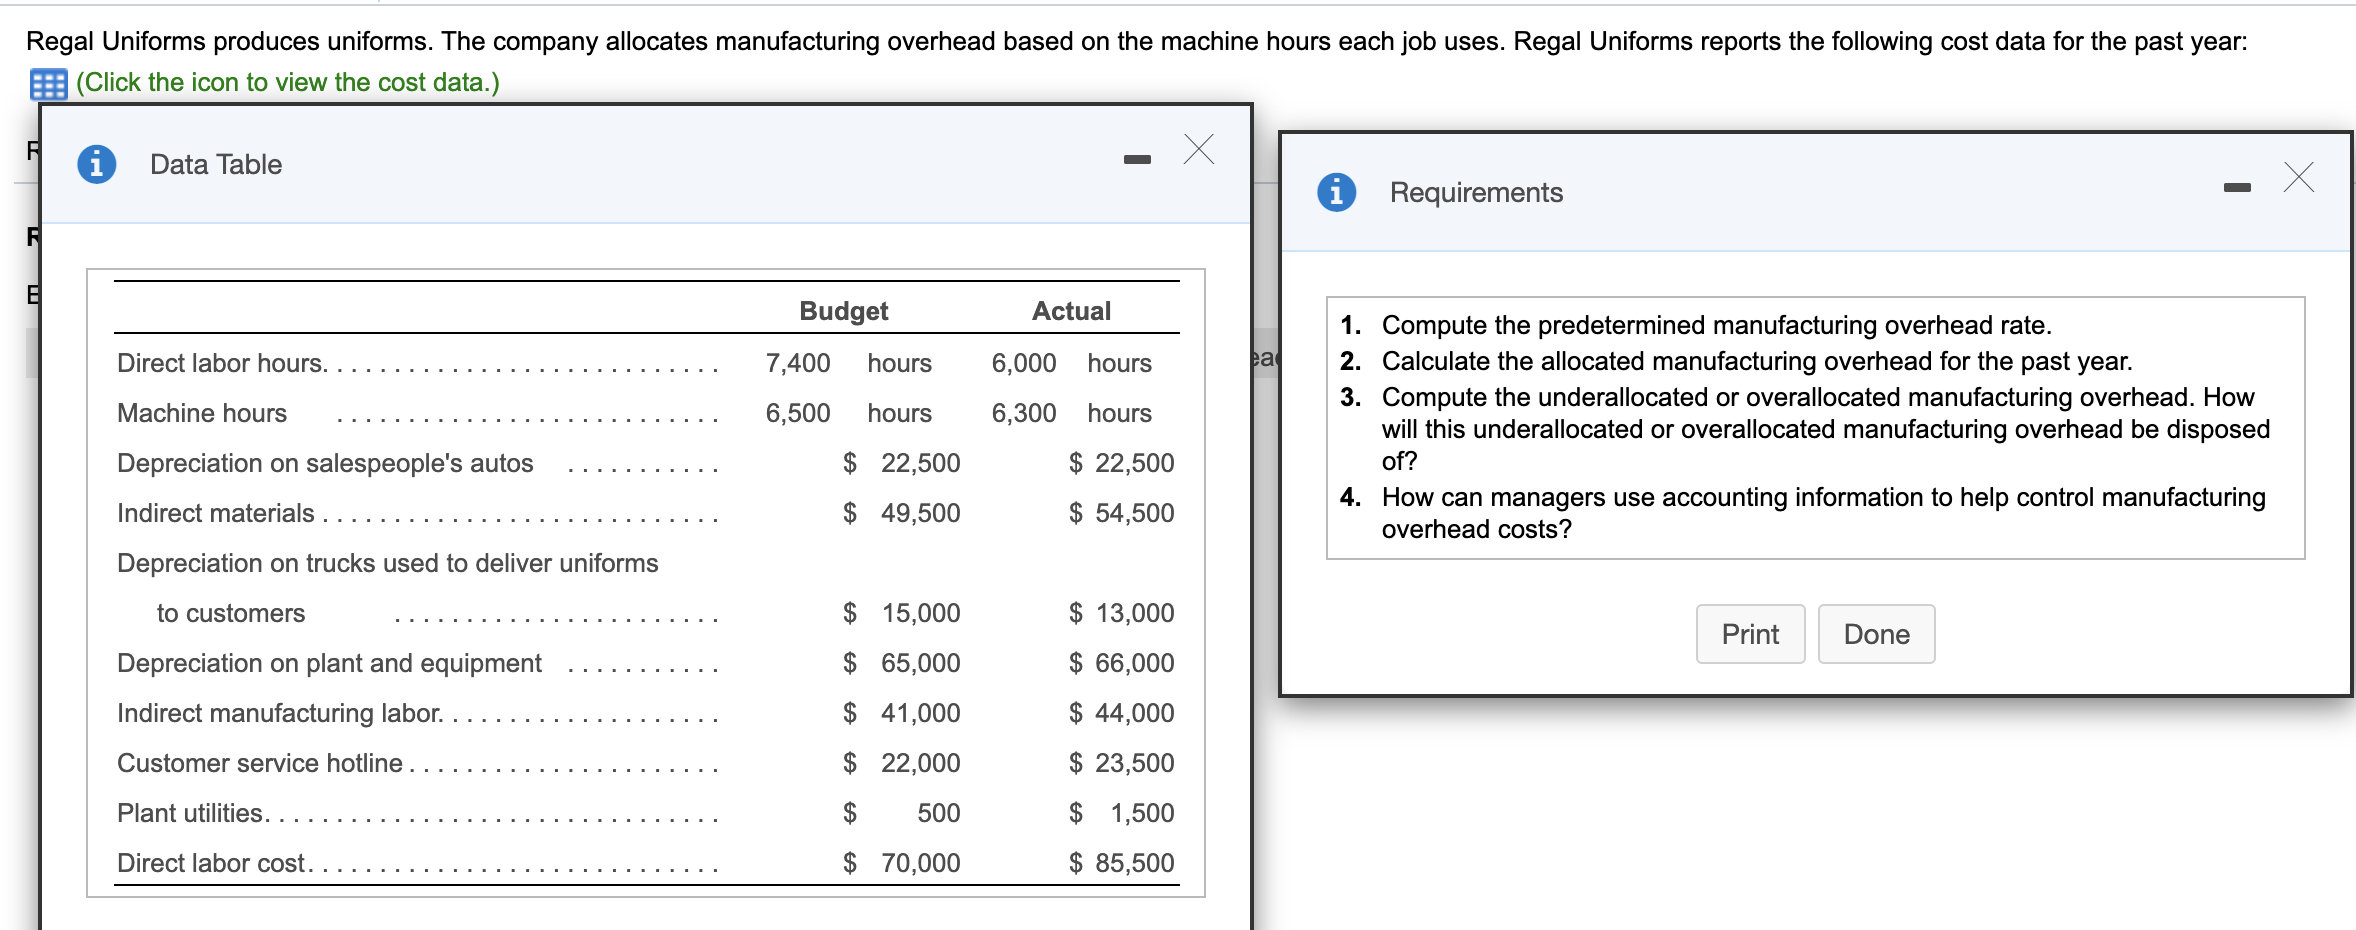Click Depreciation on plant and equipment label

(x=329, y=663)
